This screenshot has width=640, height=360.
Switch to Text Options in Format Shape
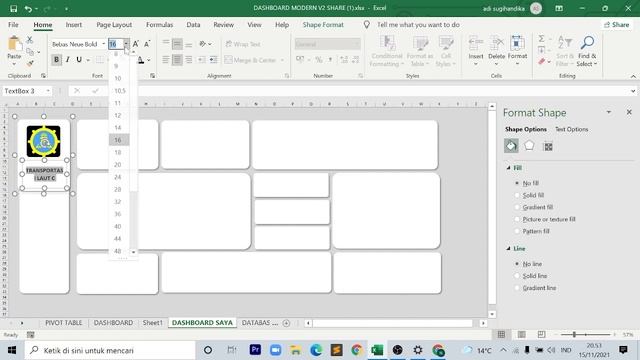coord(571,129)
